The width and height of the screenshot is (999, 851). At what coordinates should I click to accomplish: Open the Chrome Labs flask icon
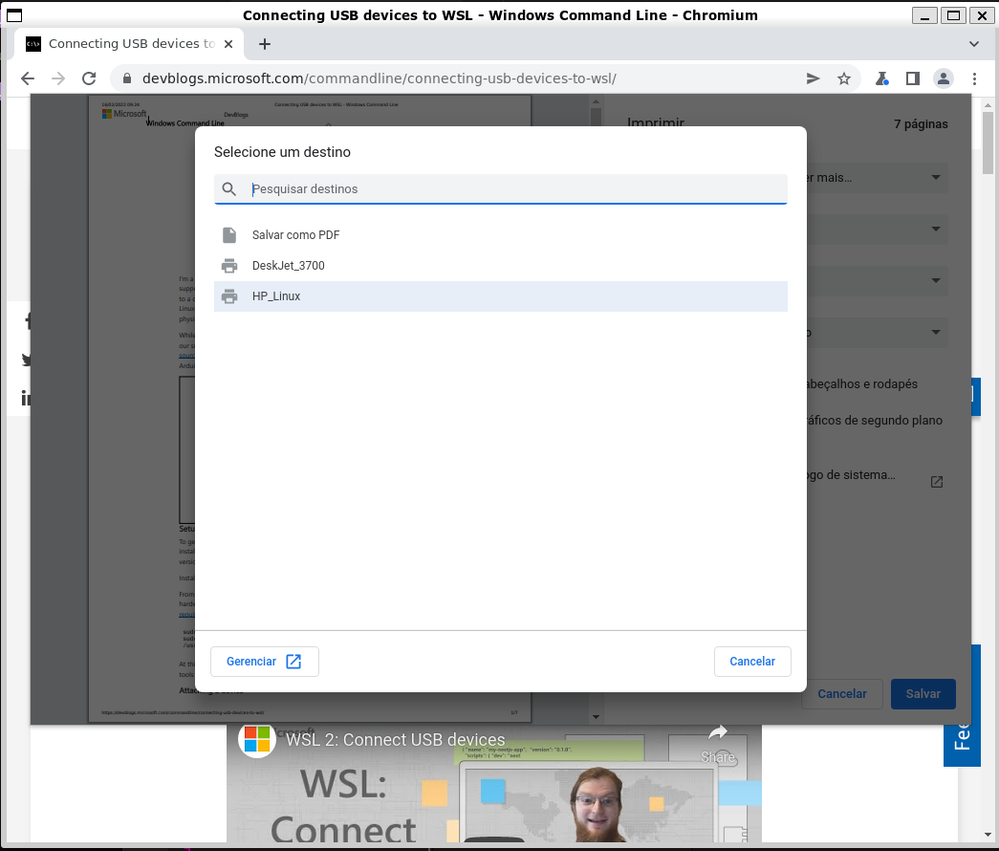point(882,78)
